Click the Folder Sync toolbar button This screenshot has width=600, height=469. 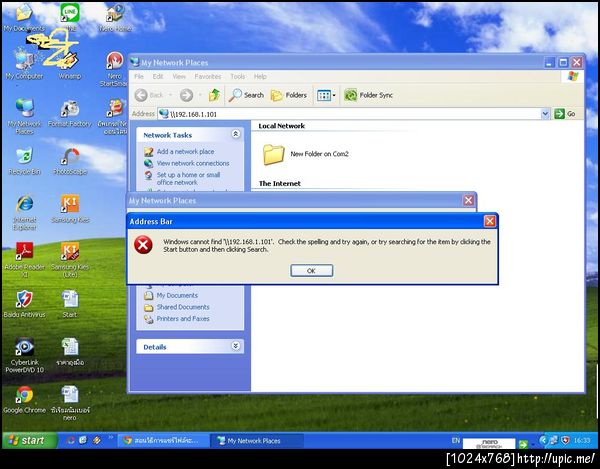point(368,95)
